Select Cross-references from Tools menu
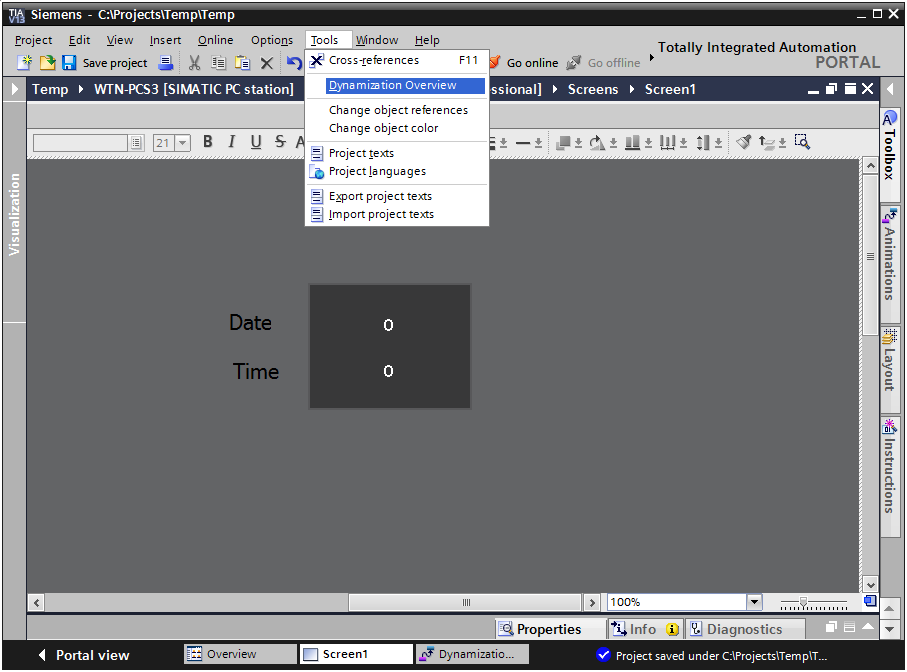Image resolution: width=907 pixels, height=672 pixels. 397,60
